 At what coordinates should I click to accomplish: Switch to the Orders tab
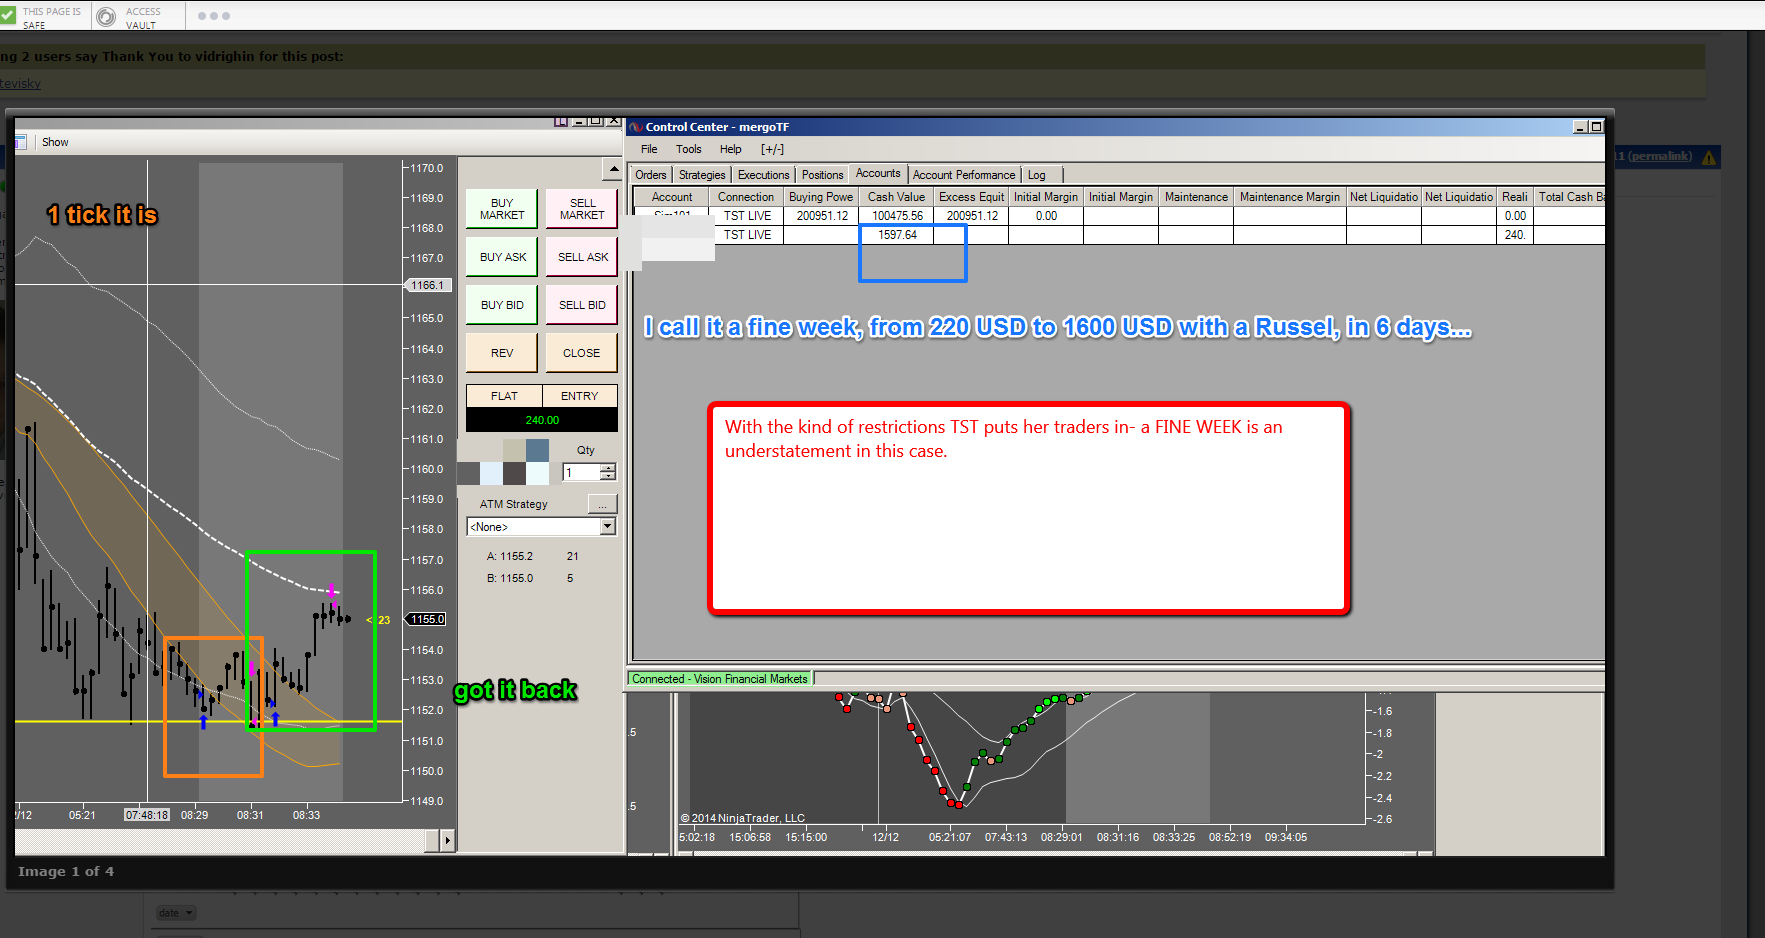[x=651, y=175]
